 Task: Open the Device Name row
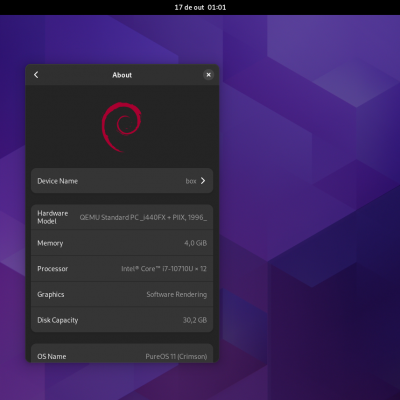[x=122, y=181]
